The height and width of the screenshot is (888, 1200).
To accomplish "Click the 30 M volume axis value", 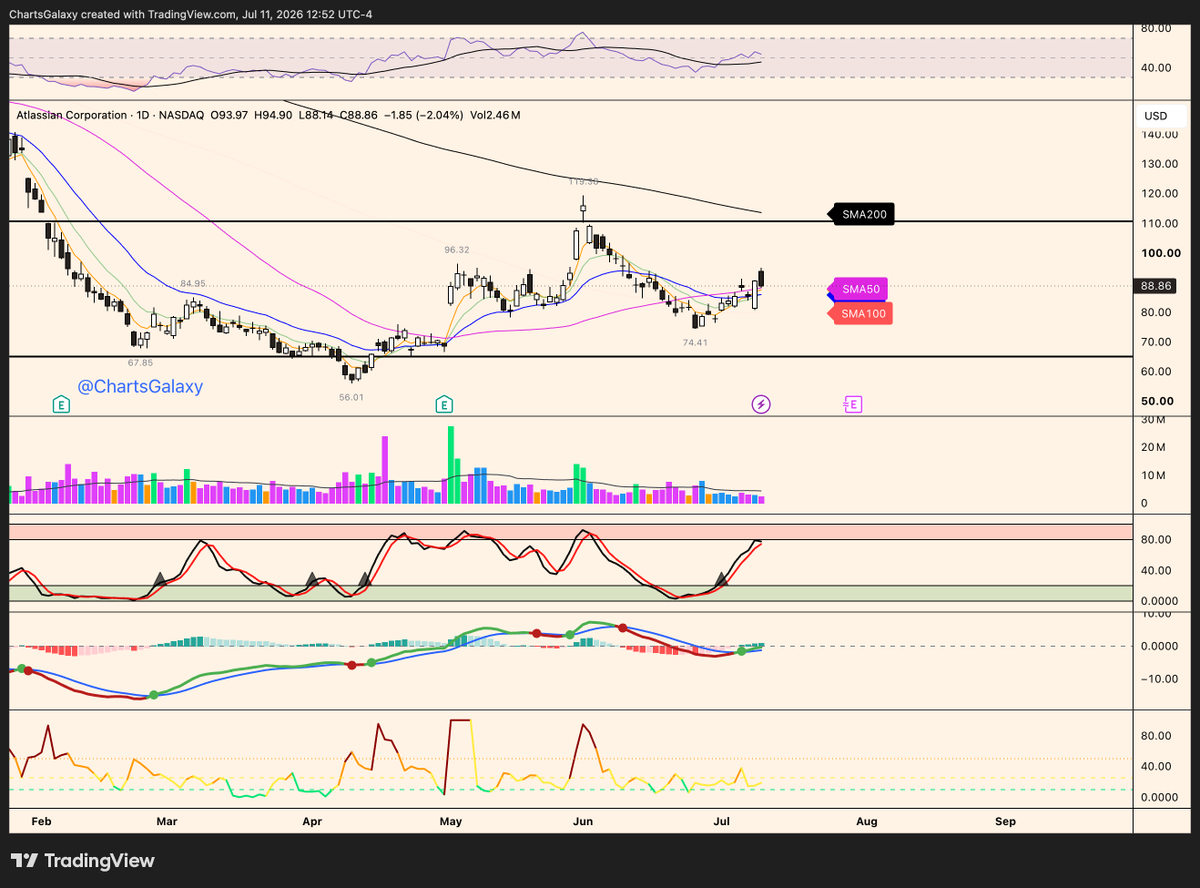I will 1154,418.
